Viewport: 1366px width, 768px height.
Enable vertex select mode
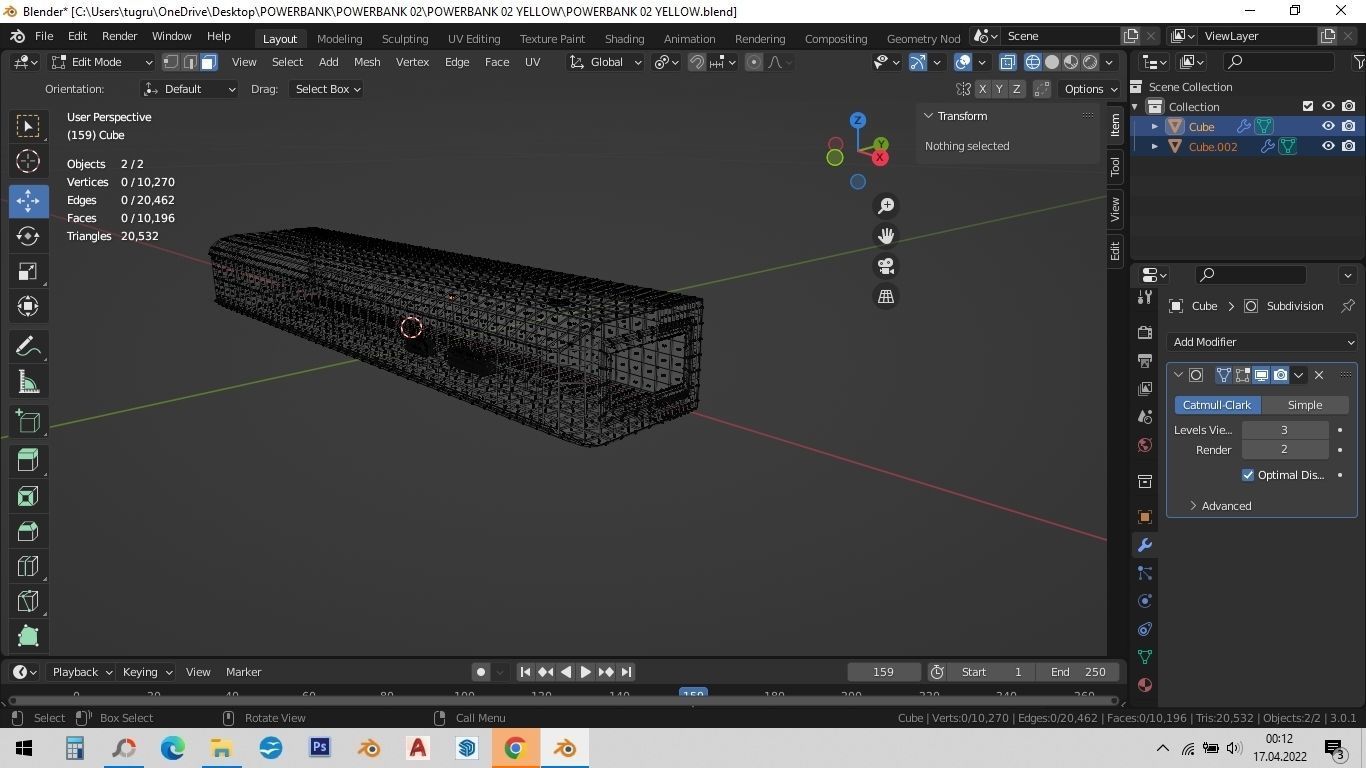[x=171, y=62]
